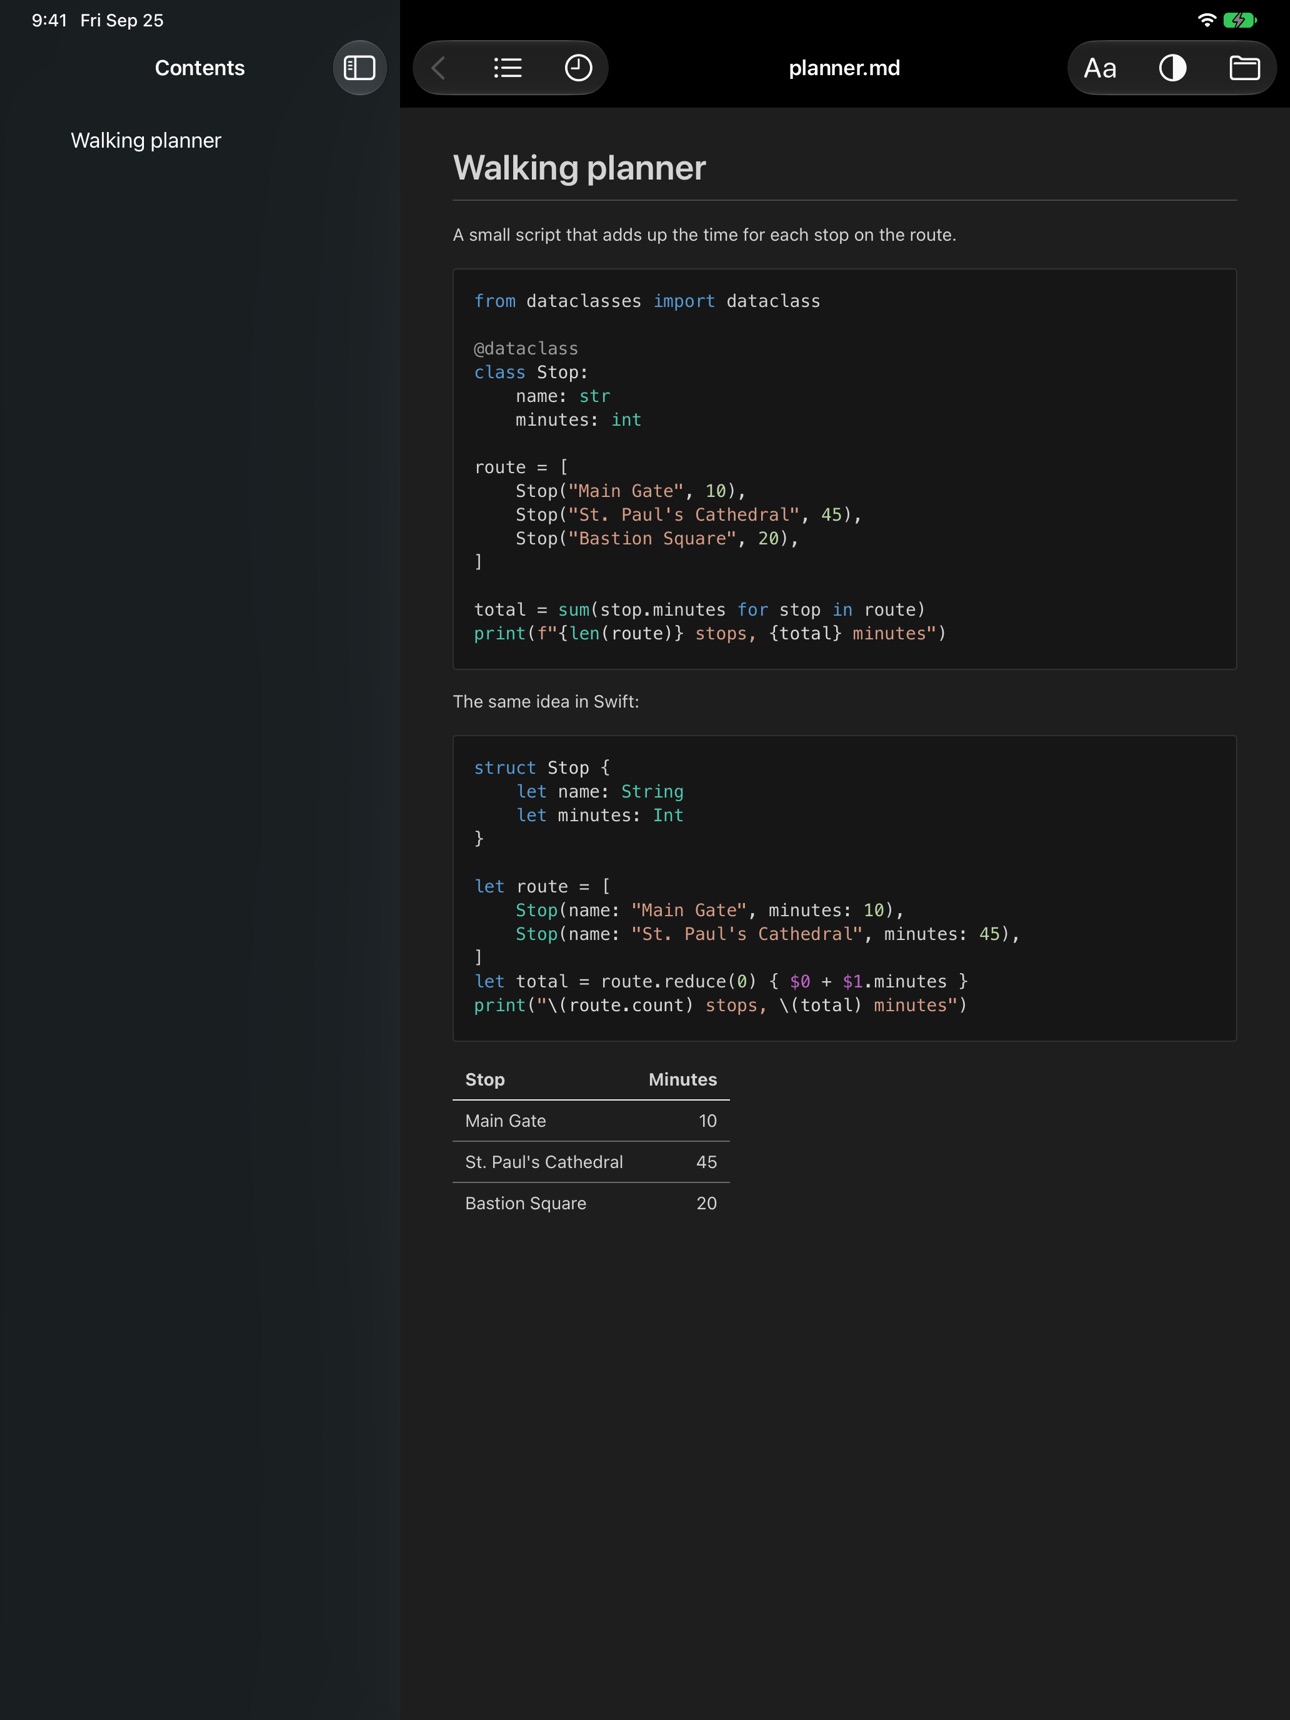Click the Stop("Bastion Square", 20) line
This screenshot has width=1290, height=1720.
pos(657,539)
